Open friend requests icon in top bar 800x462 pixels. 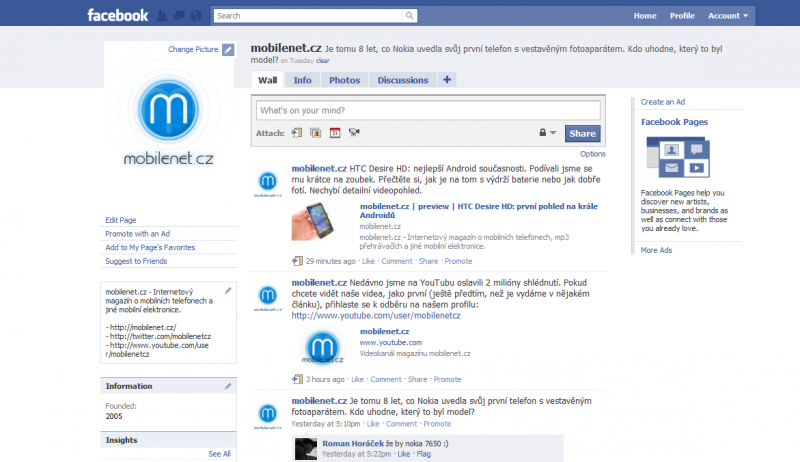162,16
